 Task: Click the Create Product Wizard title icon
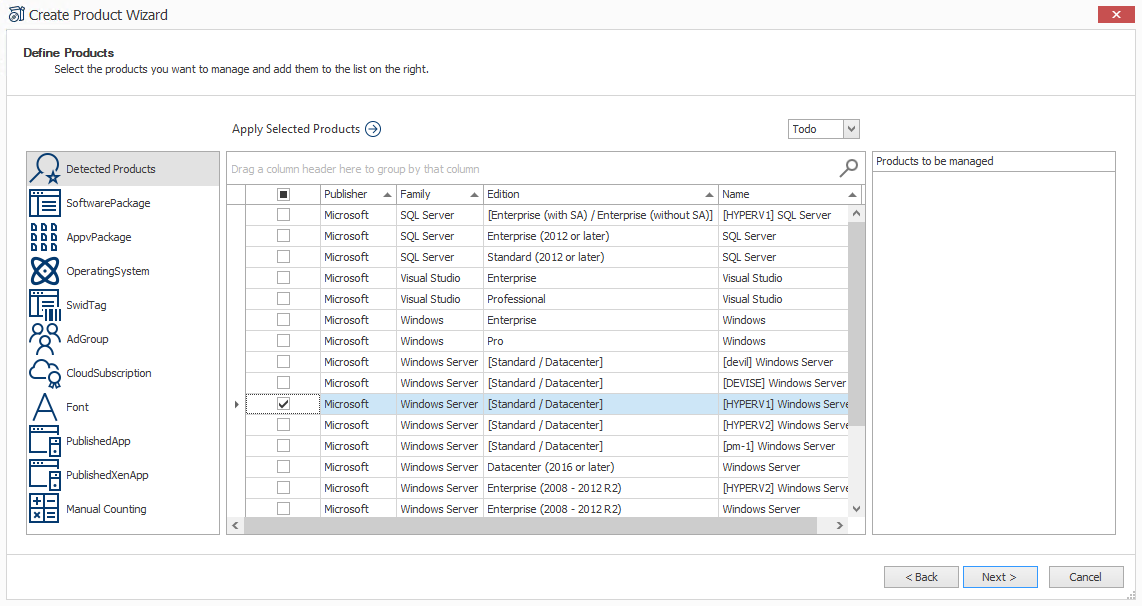point(16,15)
